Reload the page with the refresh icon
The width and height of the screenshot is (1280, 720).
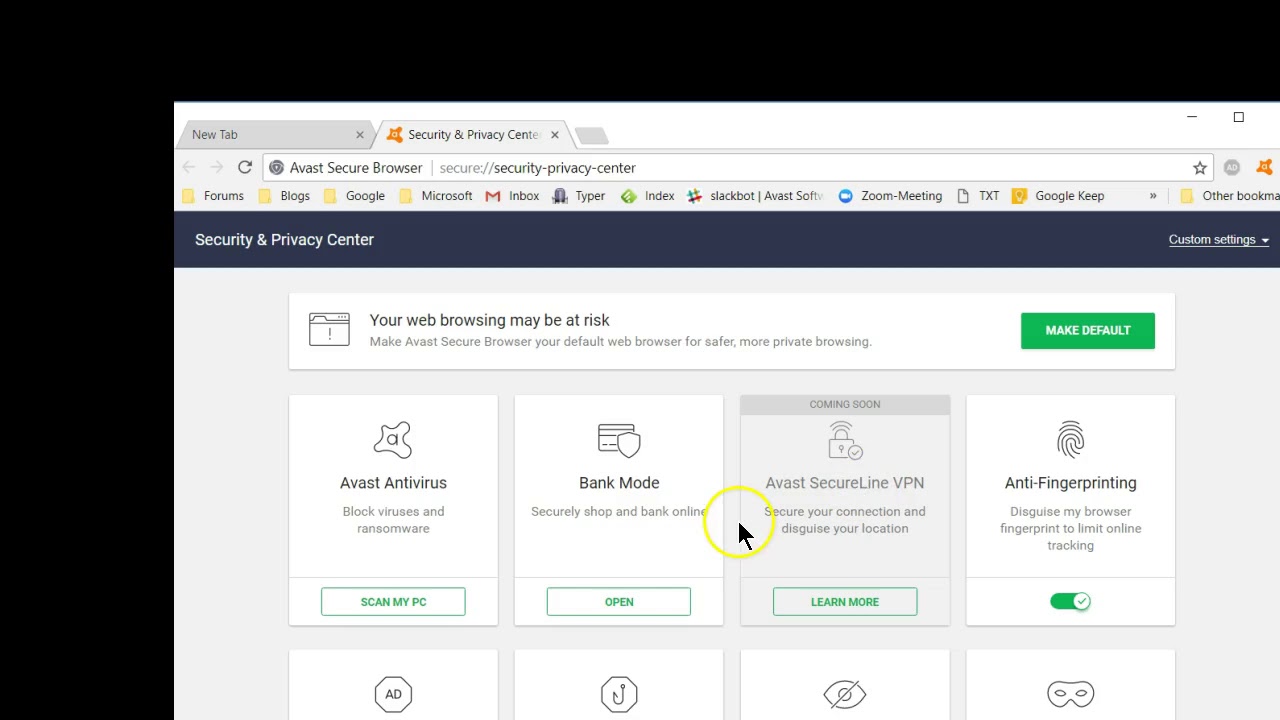tap(245, 167)
